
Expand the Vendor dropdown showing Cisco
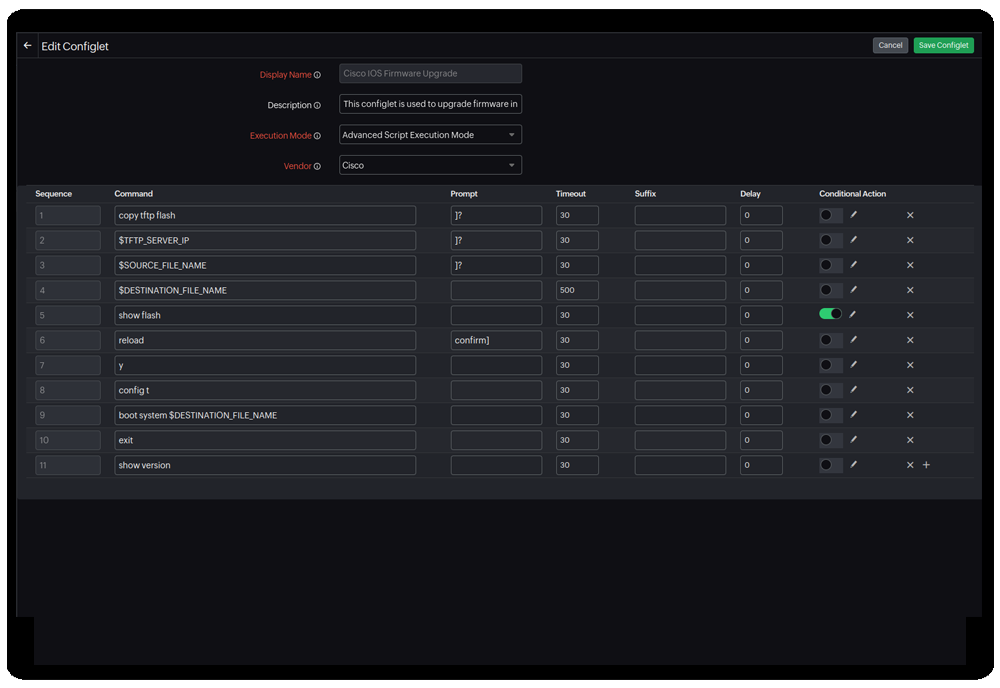[430, 166]
